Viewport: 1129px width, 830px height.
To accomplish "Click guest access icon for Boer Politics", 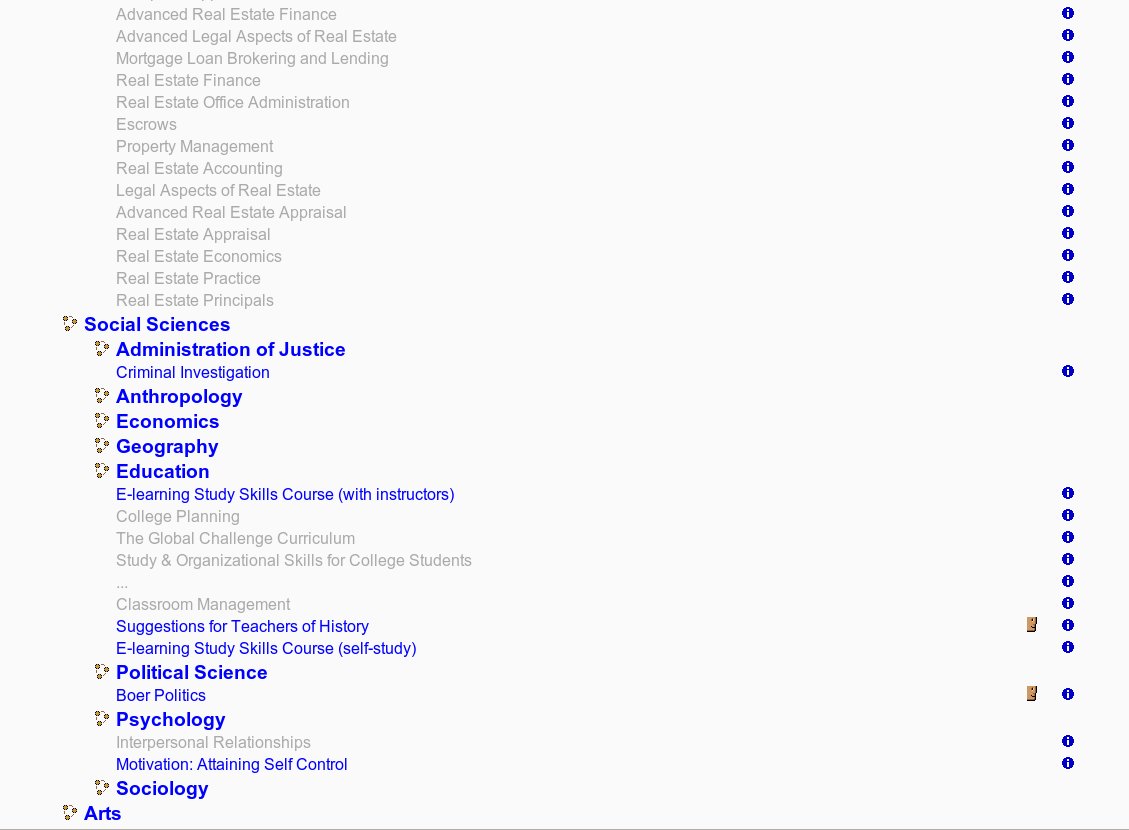I will click(x=1032, y=693).
